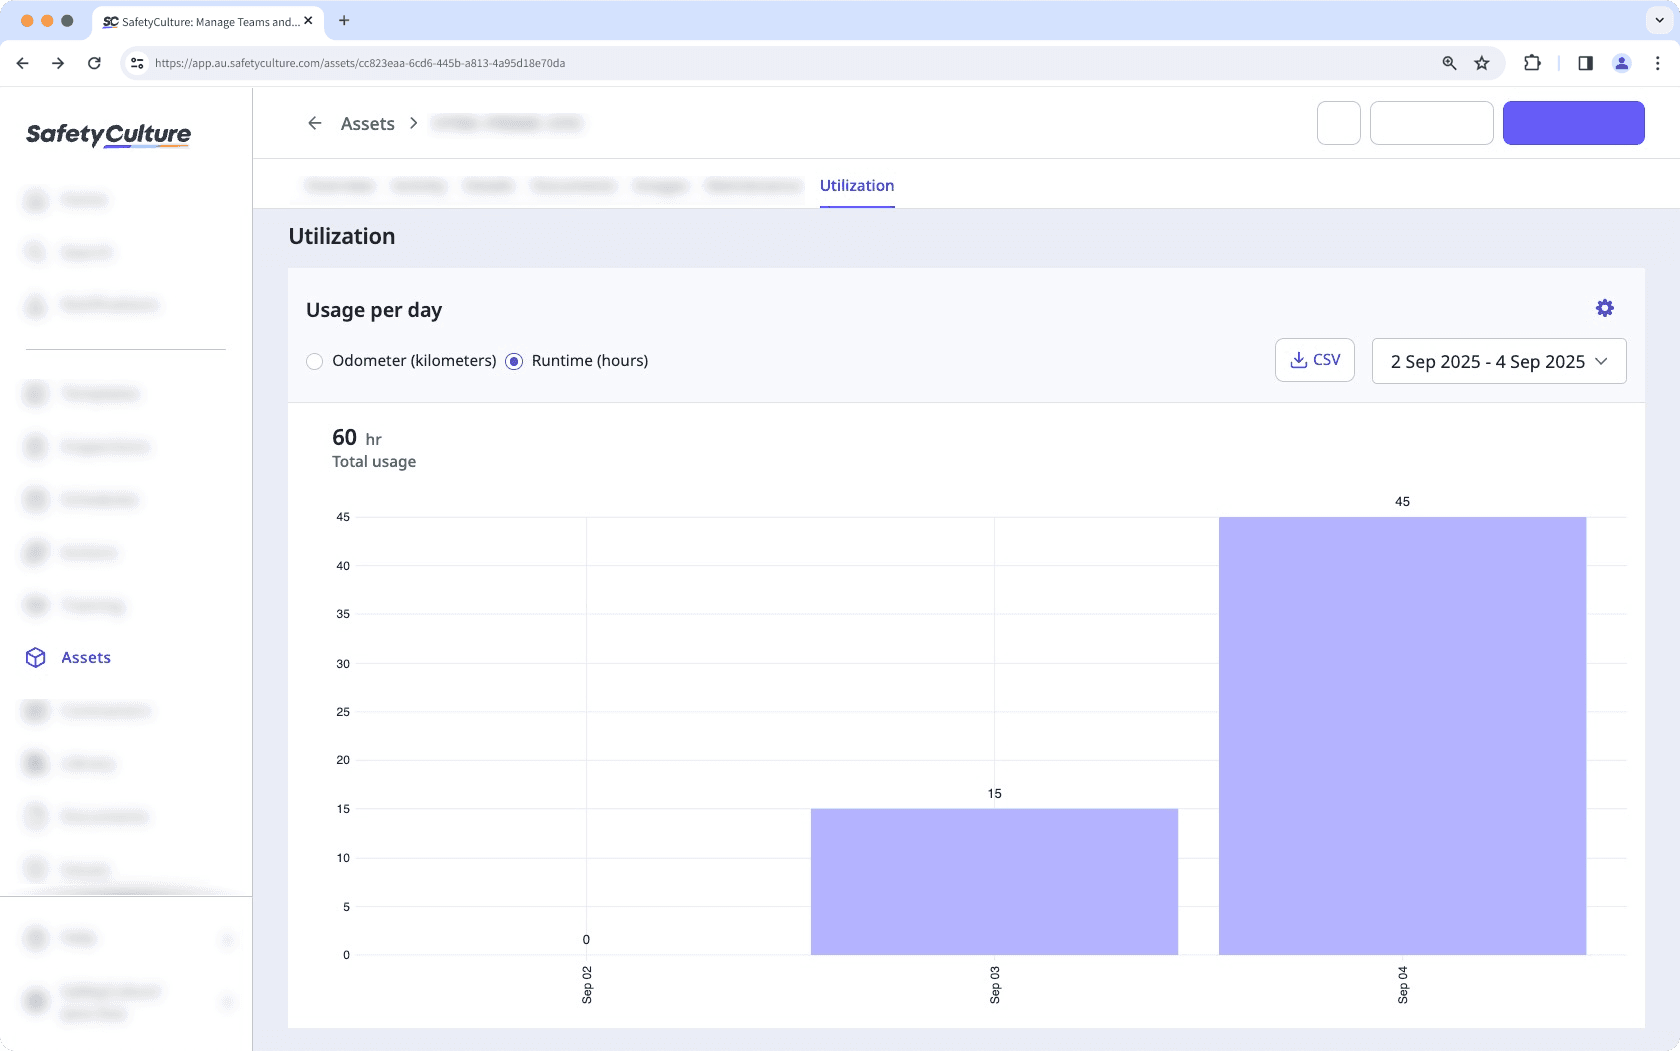Click the back arrow beside Assets breadcrumb
The height and width of the screenshot is (1051, 1680).
pyautogui.click(x=315, y=123)
